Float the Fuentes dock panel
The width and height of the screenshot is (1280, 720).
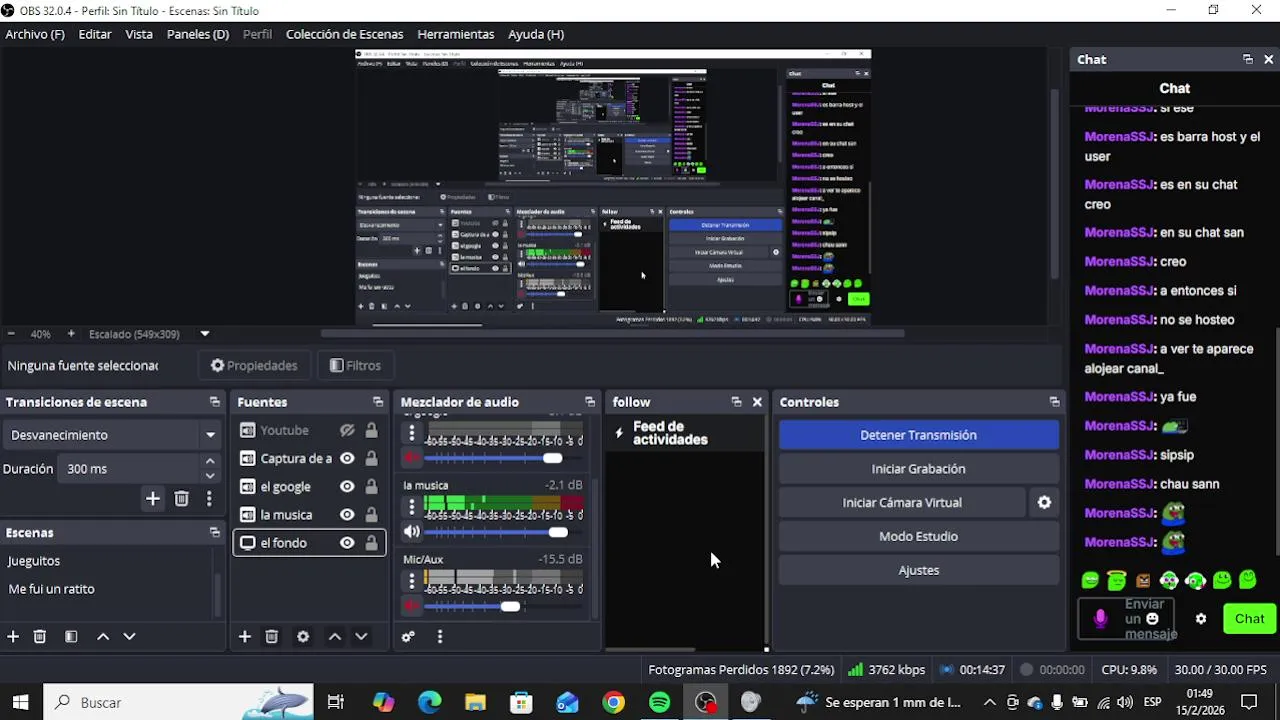(x=377, y=402)
